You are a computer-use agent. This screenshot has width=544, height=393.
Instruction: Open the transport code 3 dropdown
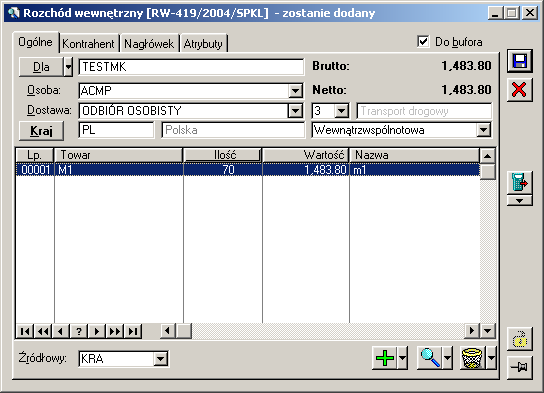coord(342,111)
